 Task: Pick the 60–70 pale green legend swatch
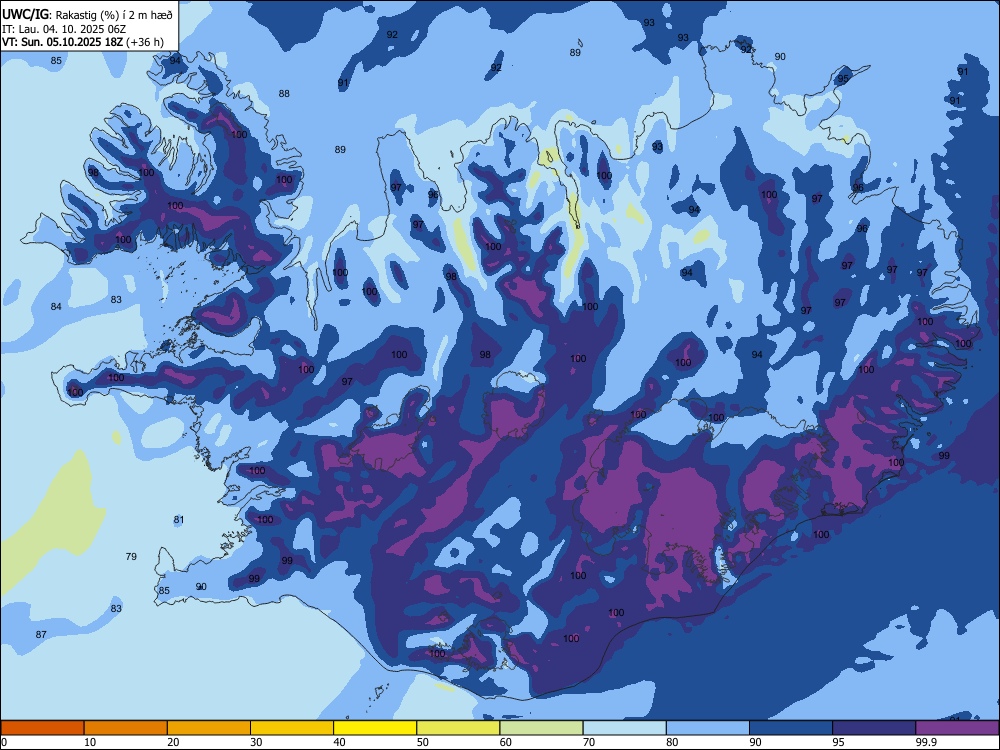pyautogui.click(x=541, y=728)
